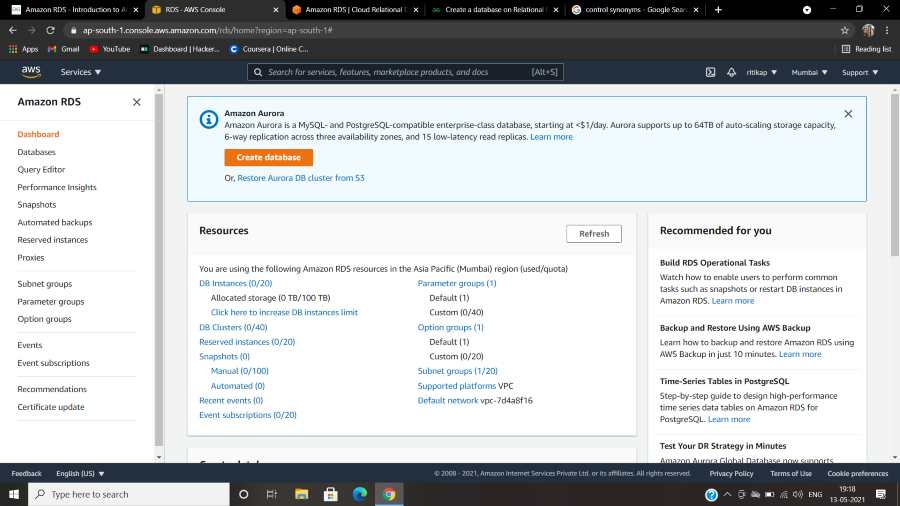The height and width of the screenshot is (506, 900).
Task: Open the YouTube bookmark
Action: pos(110,49)
